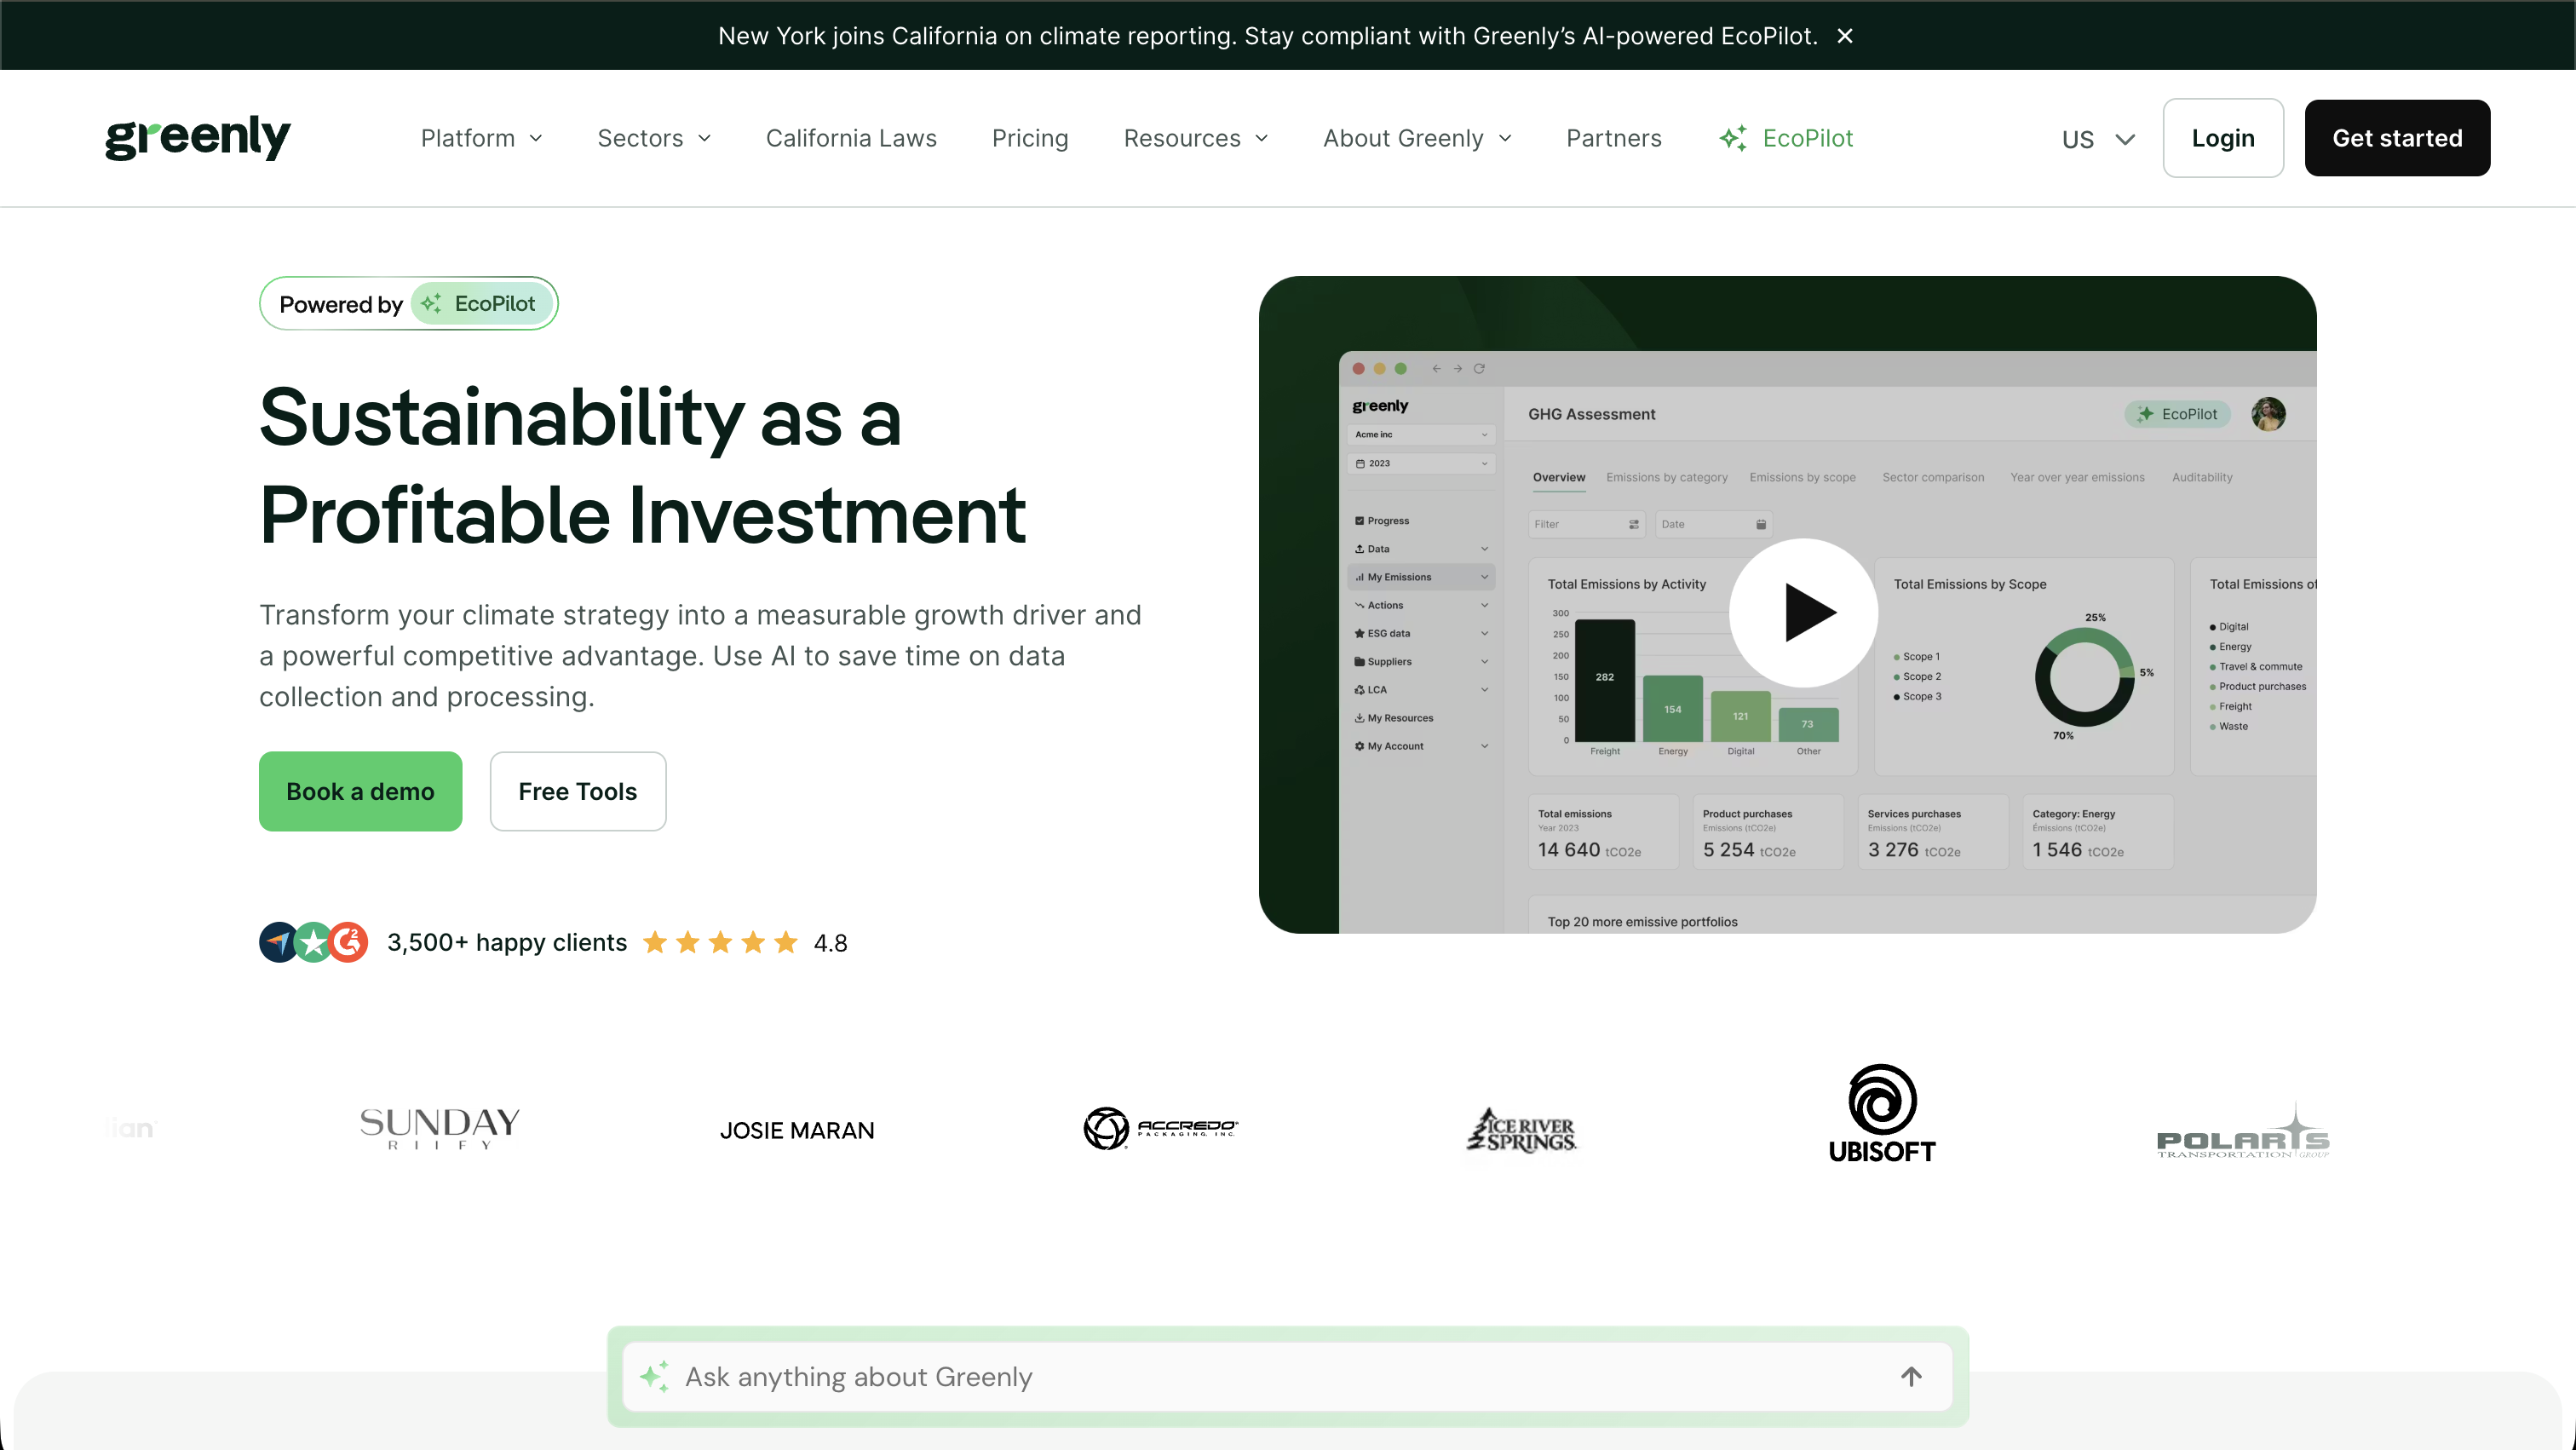Click Get started
Screen dimensions: 2576x1450
pyautogui.click(x=2397, y=138)
